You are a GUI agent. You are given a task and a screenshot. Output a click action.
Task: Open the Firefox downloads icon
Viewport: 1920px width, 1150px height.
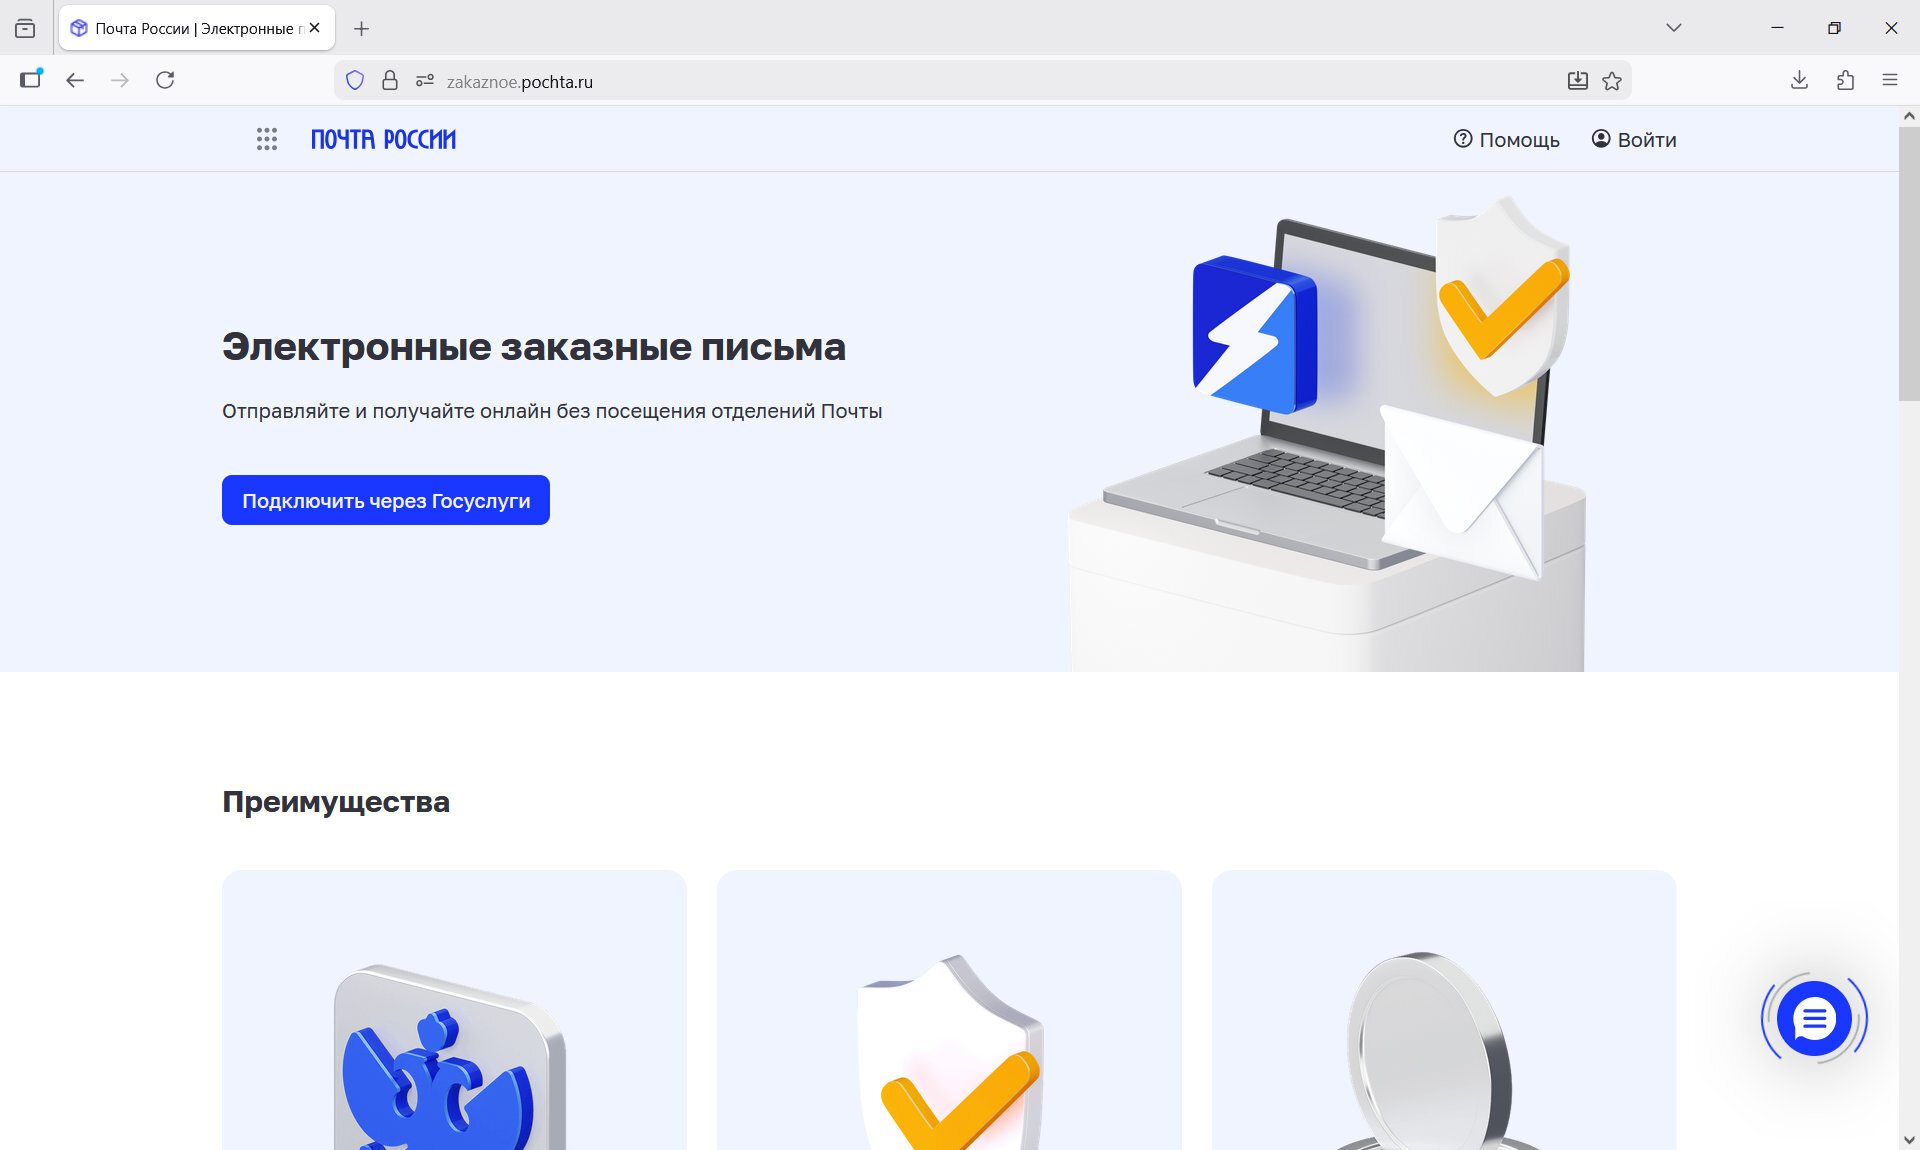(x=1799, y=80)
